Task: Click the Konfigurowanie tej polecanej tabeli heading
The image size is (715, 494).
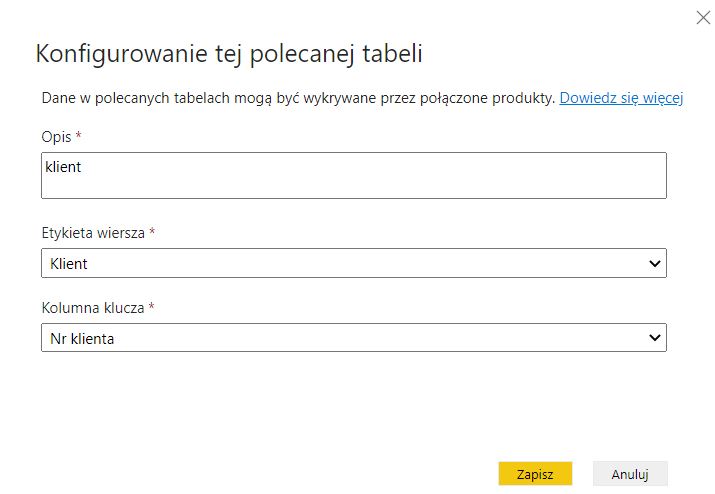Action: pos(229,54)
